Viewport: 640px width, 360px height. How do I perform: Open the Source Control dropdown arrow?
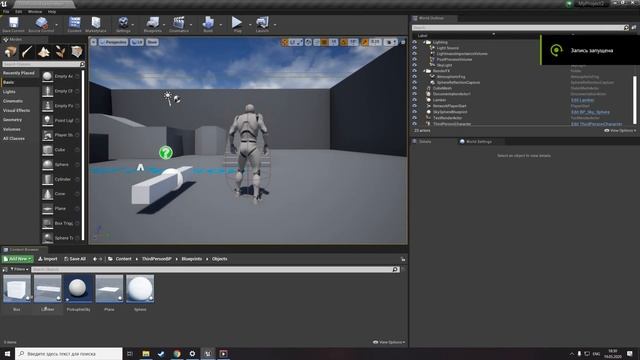(56, 24)
